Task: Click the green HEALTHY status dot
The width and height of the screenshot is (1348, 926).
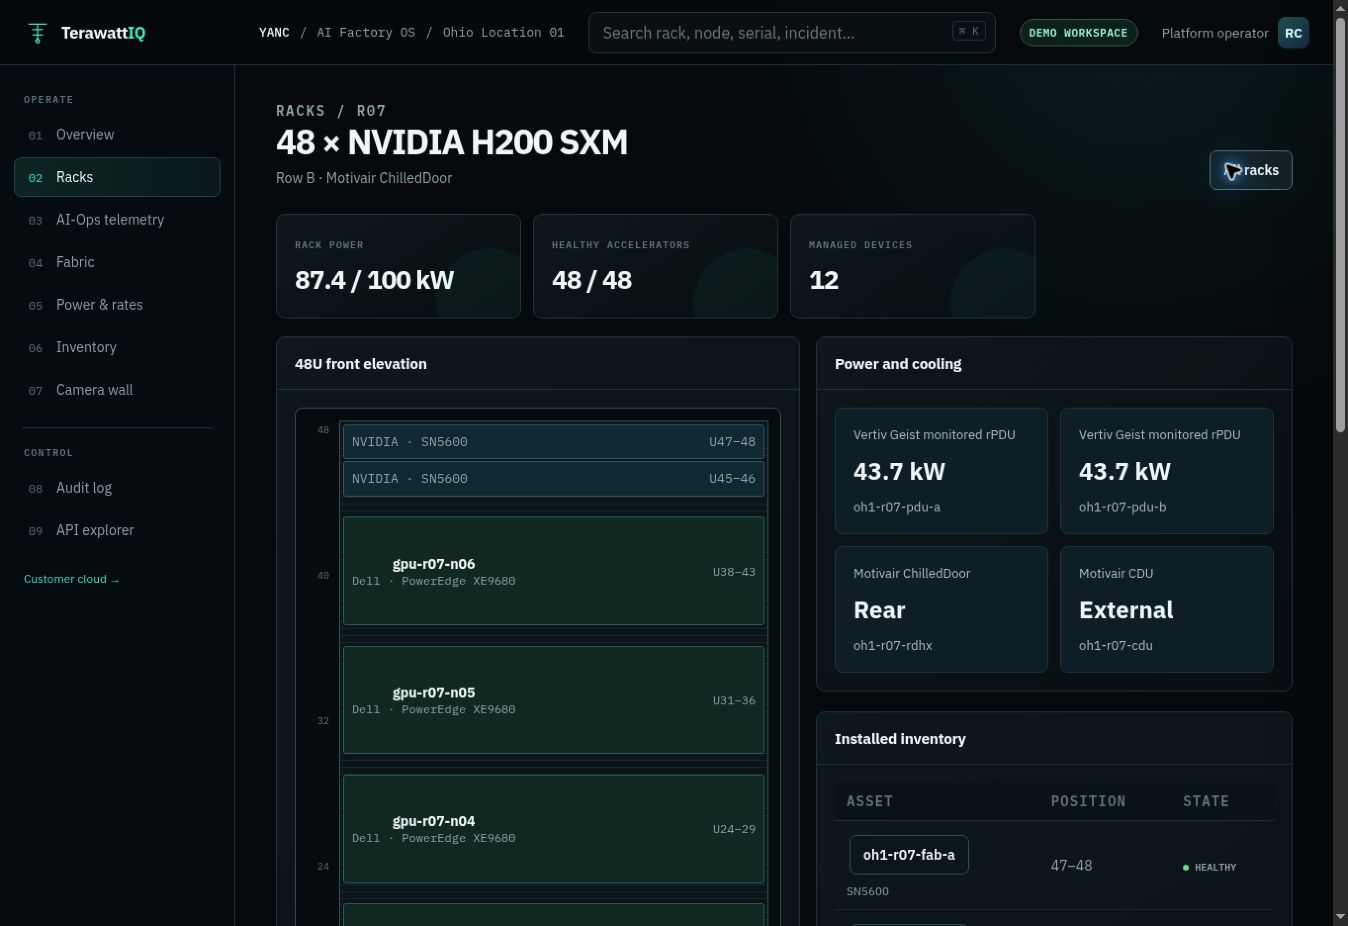Action: [1186, 868]
